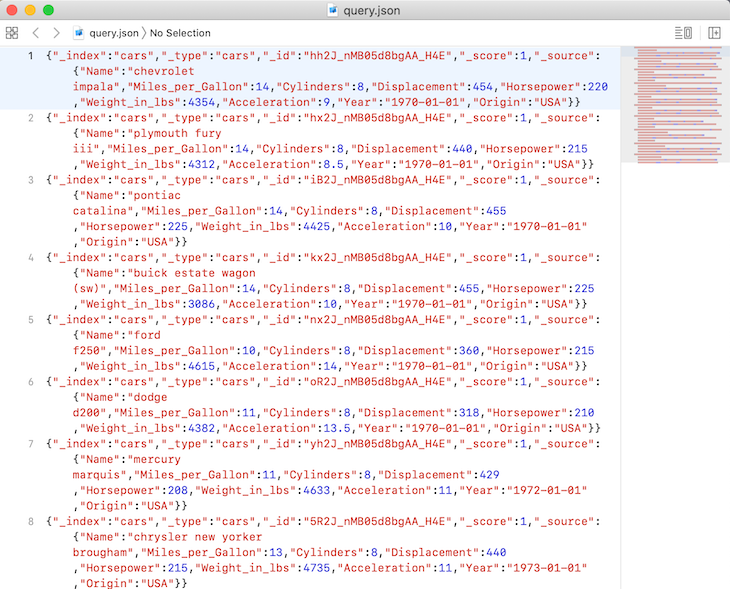
Task: Click the yellow minimize window button
Action: tap(30, 10)
